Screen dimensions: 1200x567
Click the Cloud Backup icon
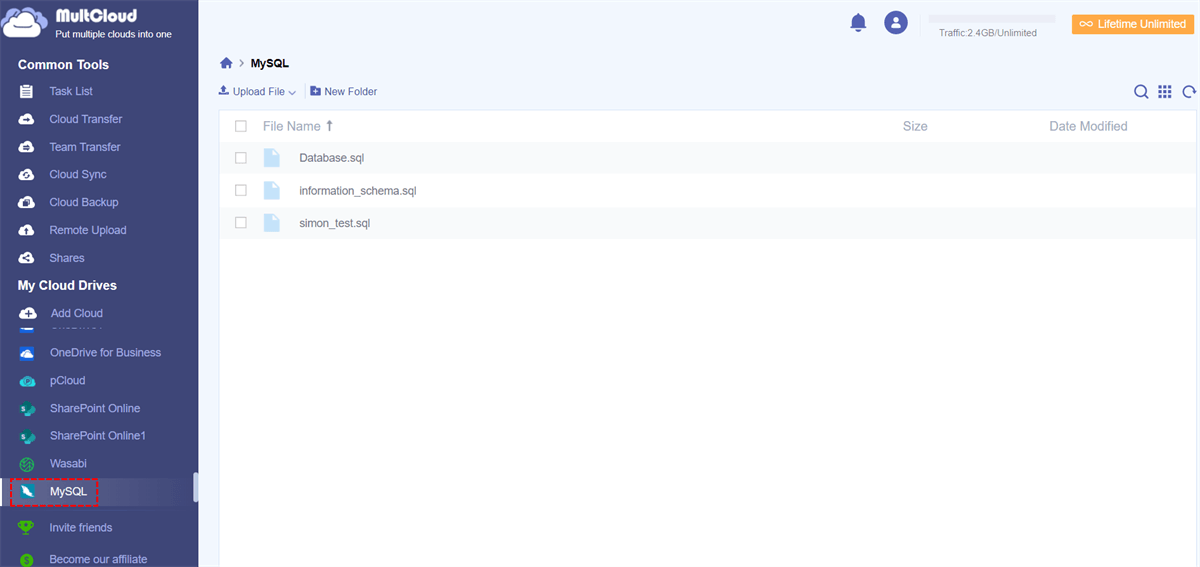click(x=27, y=202)
